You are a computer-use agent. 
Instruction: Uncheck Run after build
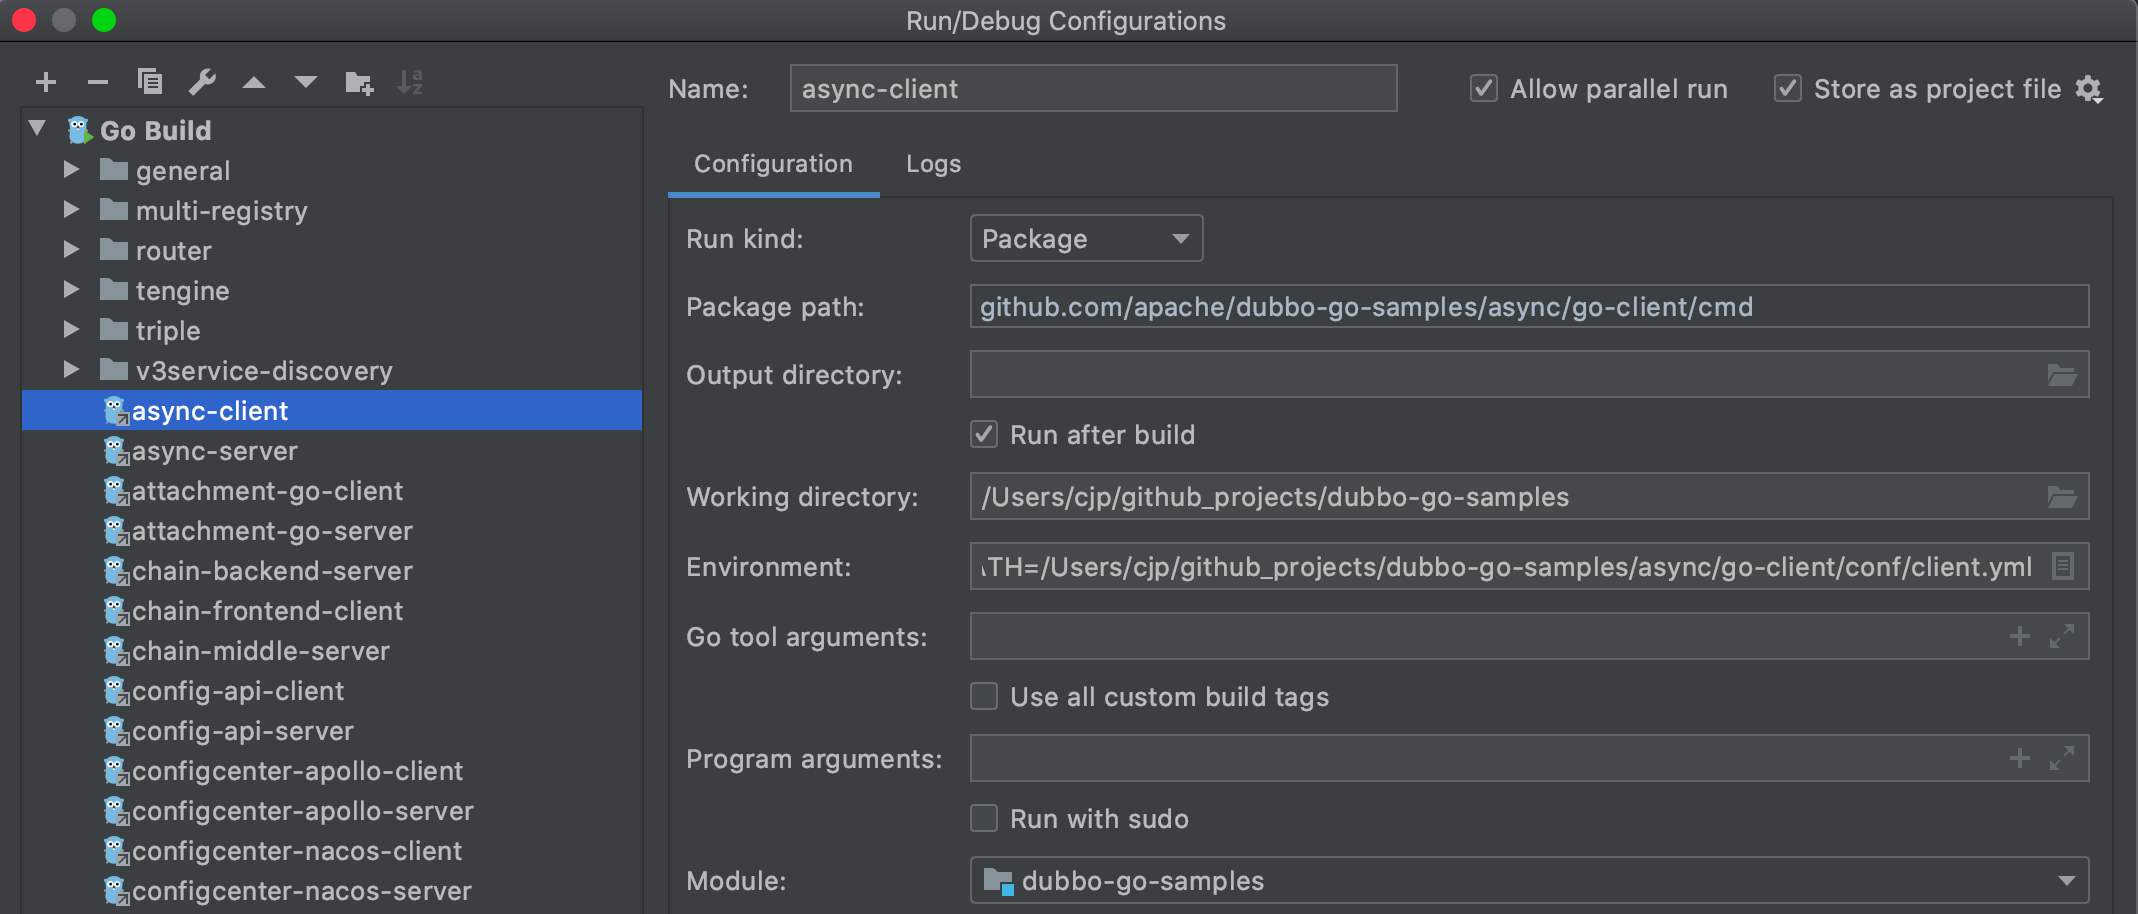pyautogui.click(x=984, y=434)
